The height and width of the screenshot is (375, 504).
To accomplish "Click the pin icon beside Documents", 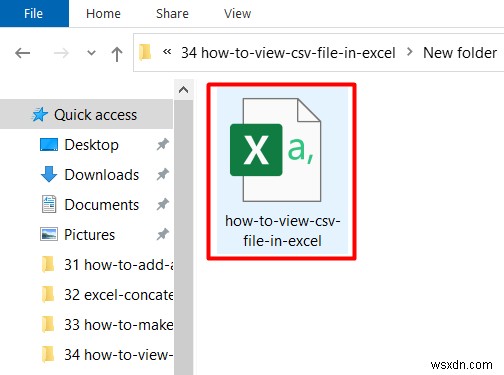I will point(163,204).
